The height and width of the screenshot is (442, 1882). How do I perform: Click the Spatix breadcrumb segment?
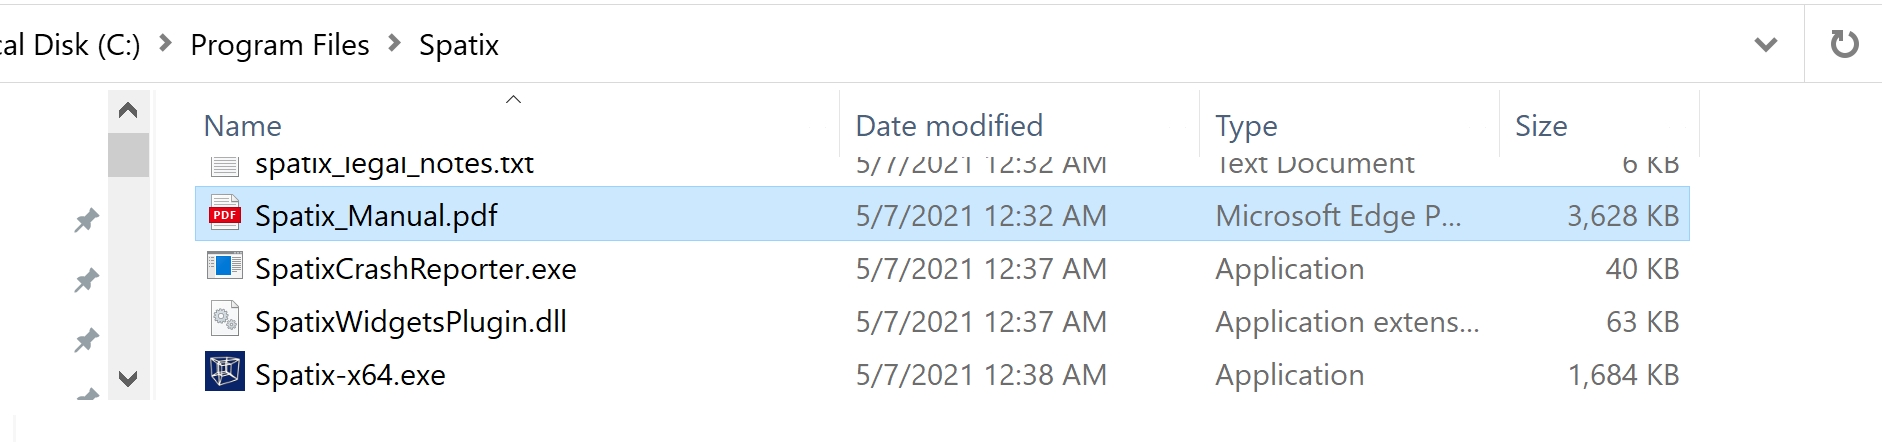point(459,45)
